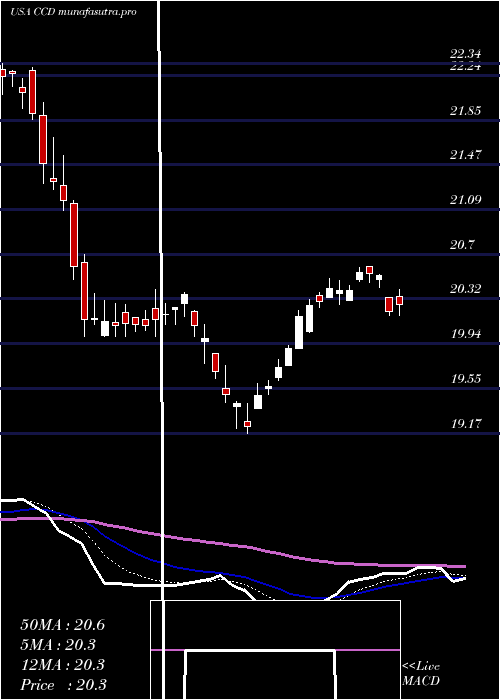
Task: Select the 21.09 price level label
Action: 466,199
